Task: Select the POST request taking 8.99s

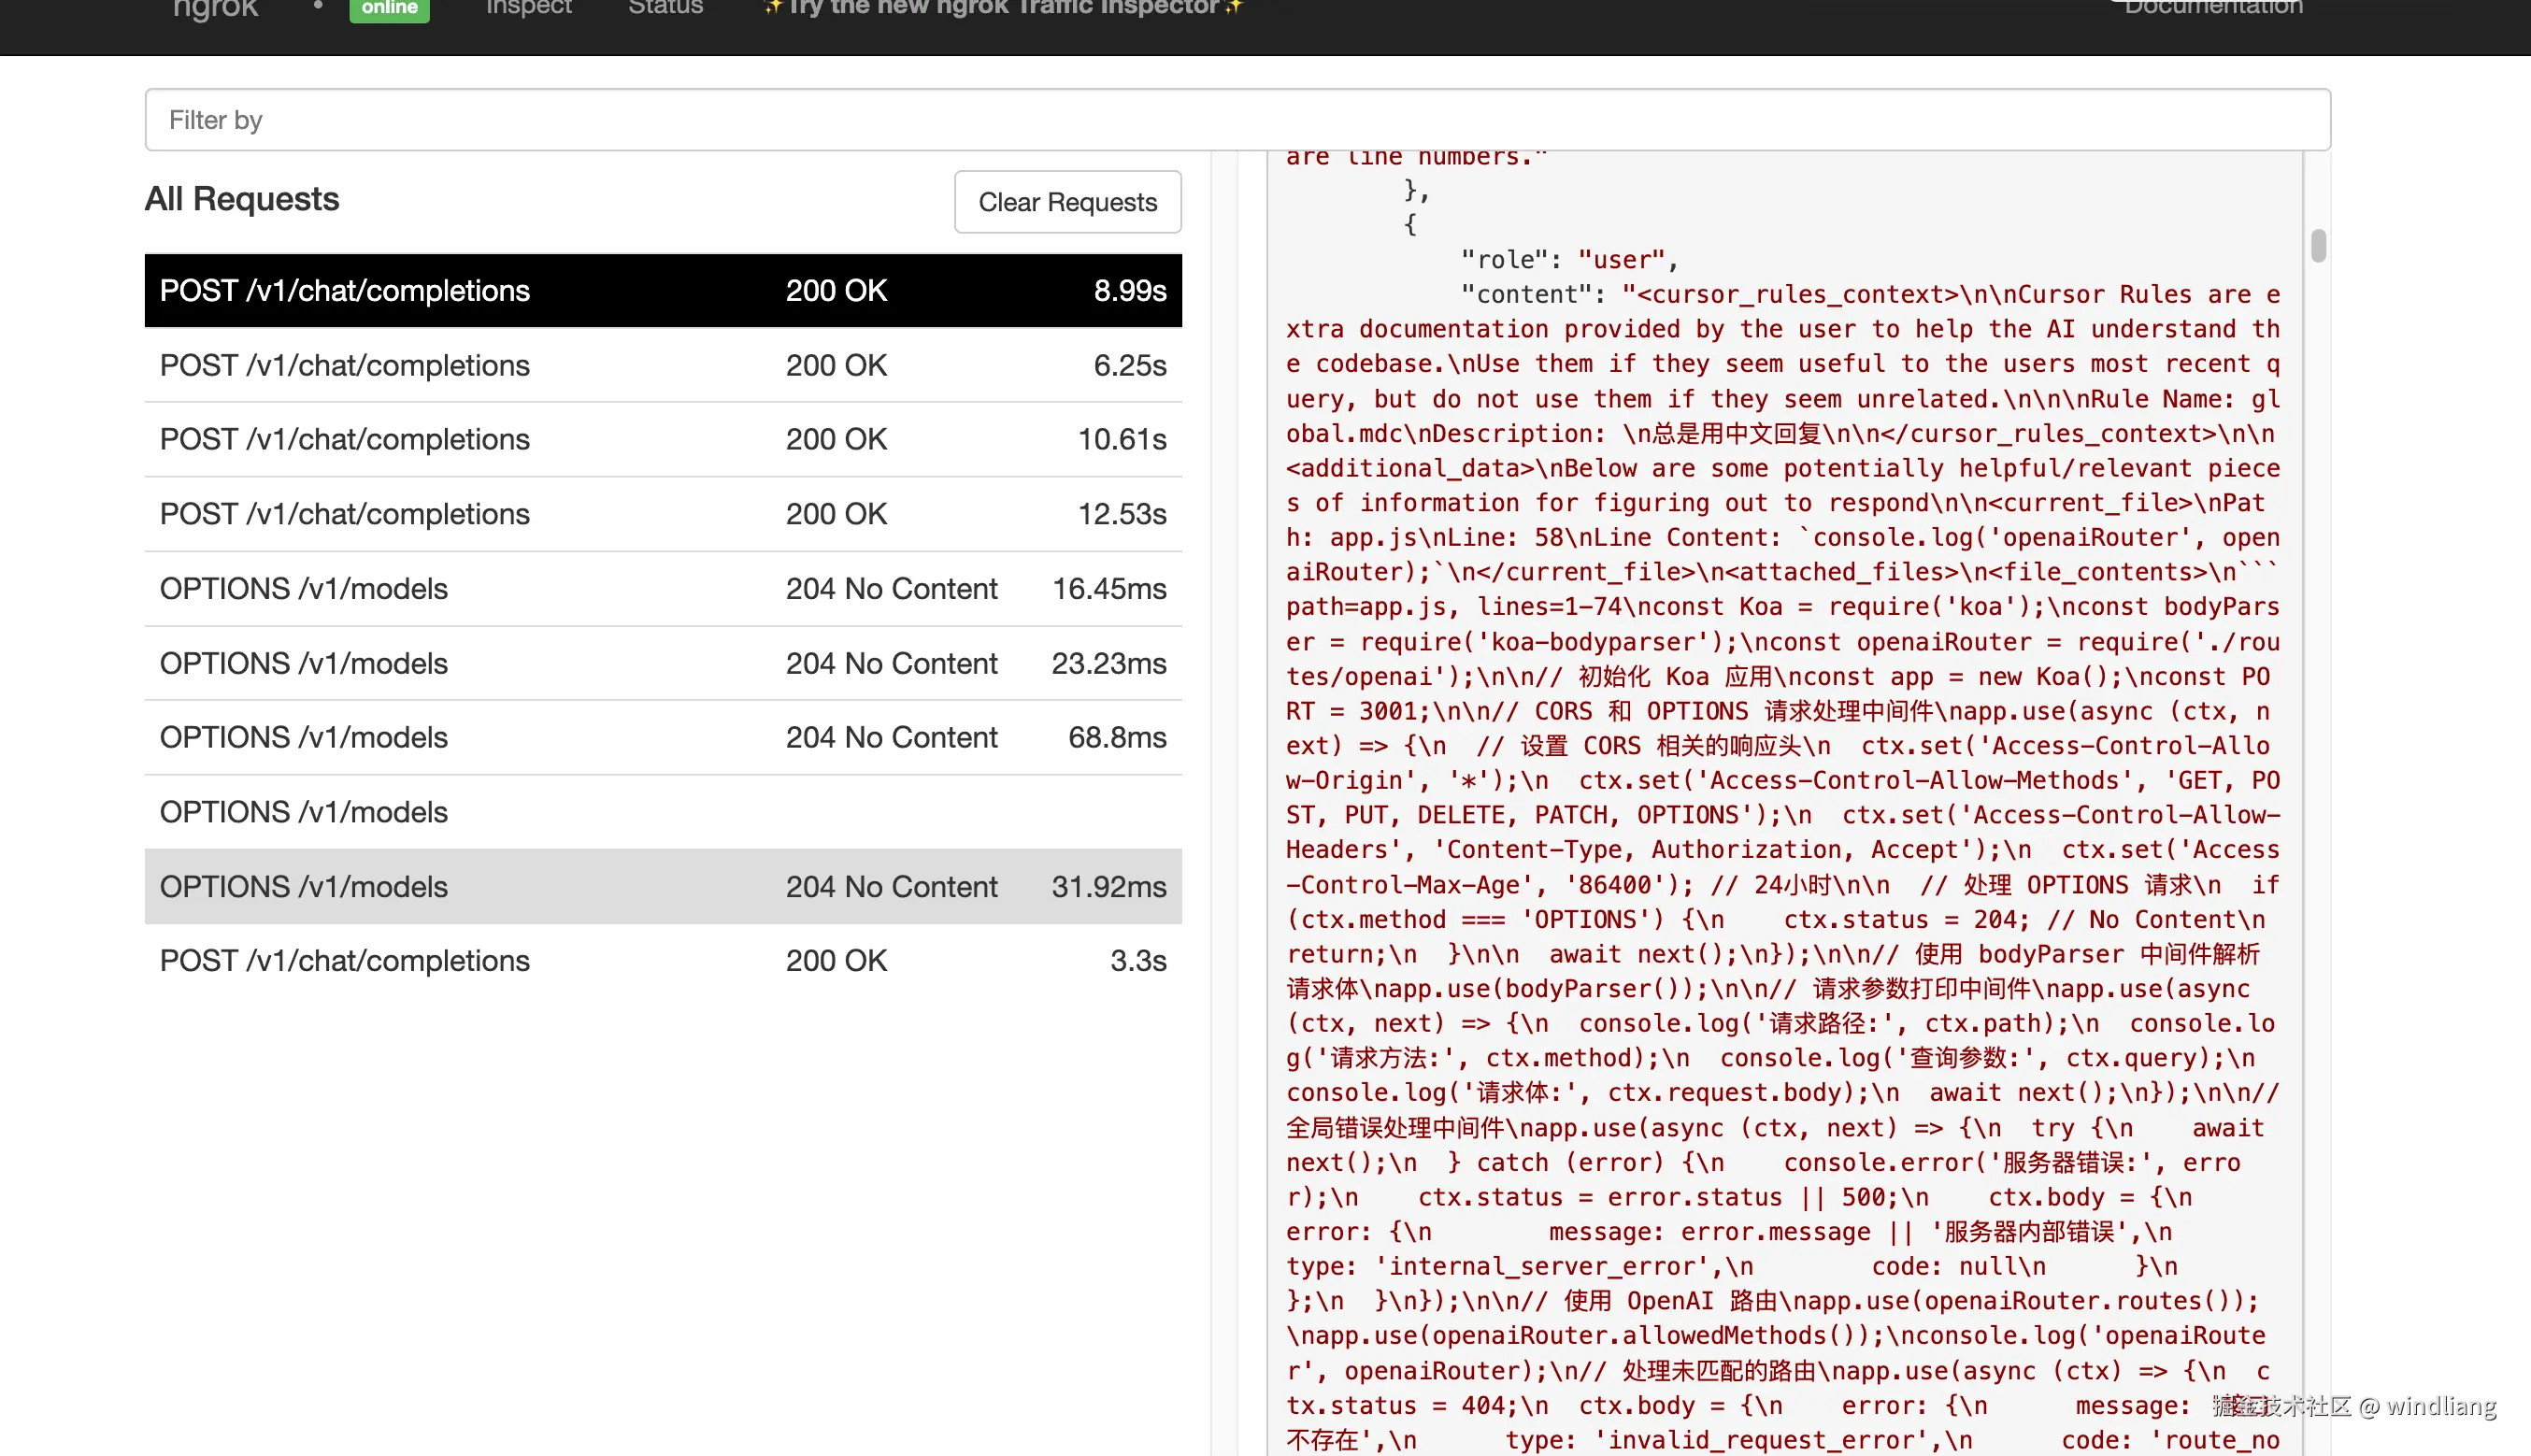Action: (x=662, y=291)
